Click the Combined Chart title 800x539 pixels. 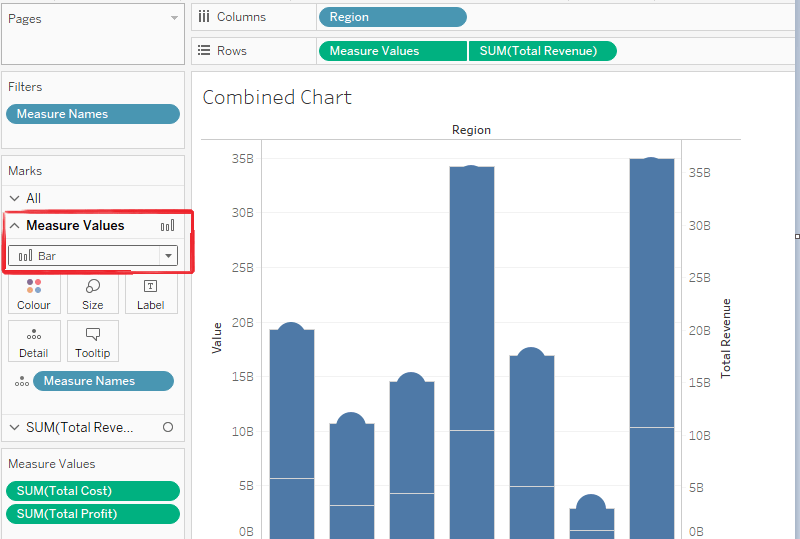[277, 97]
